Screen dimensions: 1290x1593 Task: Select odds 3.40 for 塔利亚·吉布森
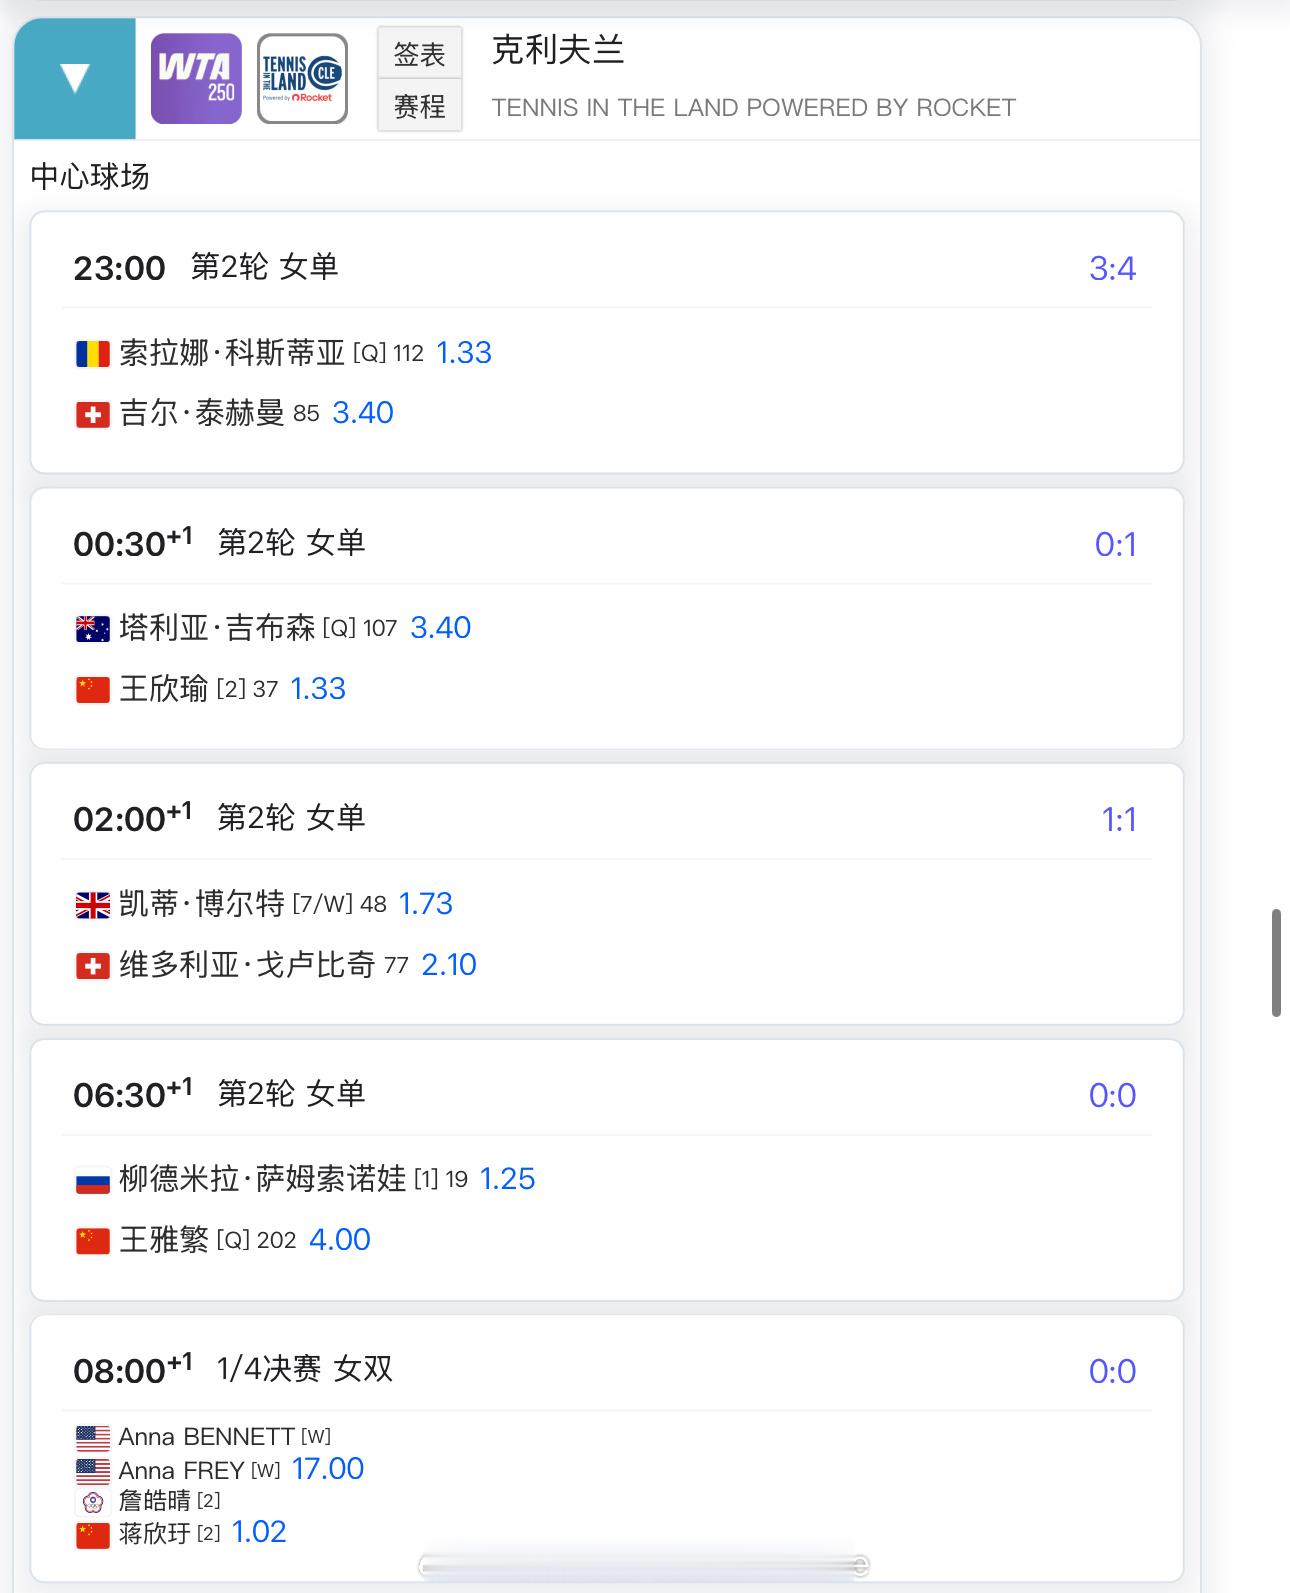(440, 628)
